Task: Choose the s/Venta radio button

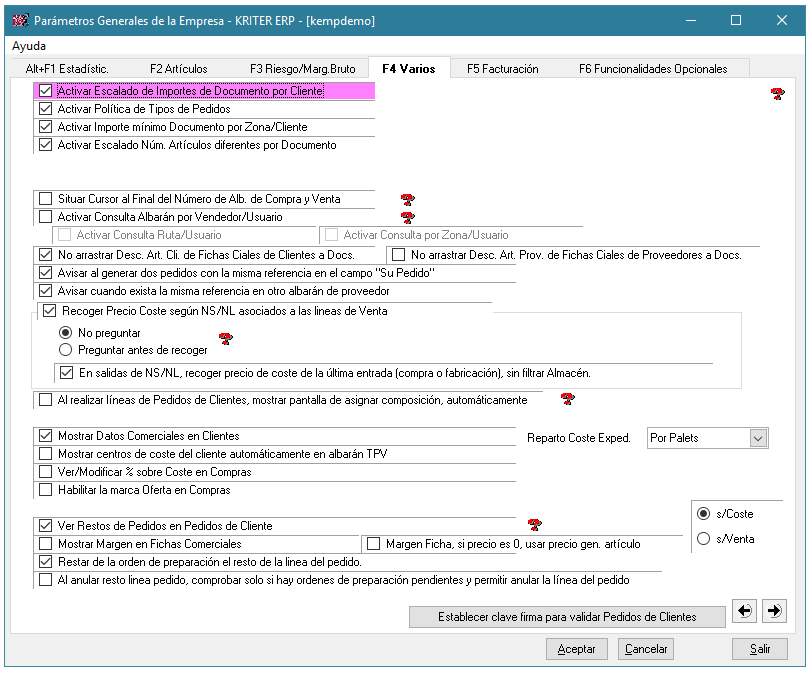Action: point(704,539)
